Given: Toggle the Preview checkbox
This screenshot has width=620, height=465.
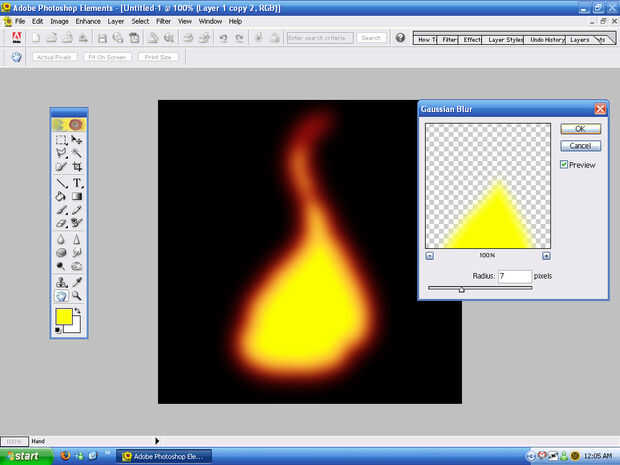Looking at the screenshot, I should (564, 164).
